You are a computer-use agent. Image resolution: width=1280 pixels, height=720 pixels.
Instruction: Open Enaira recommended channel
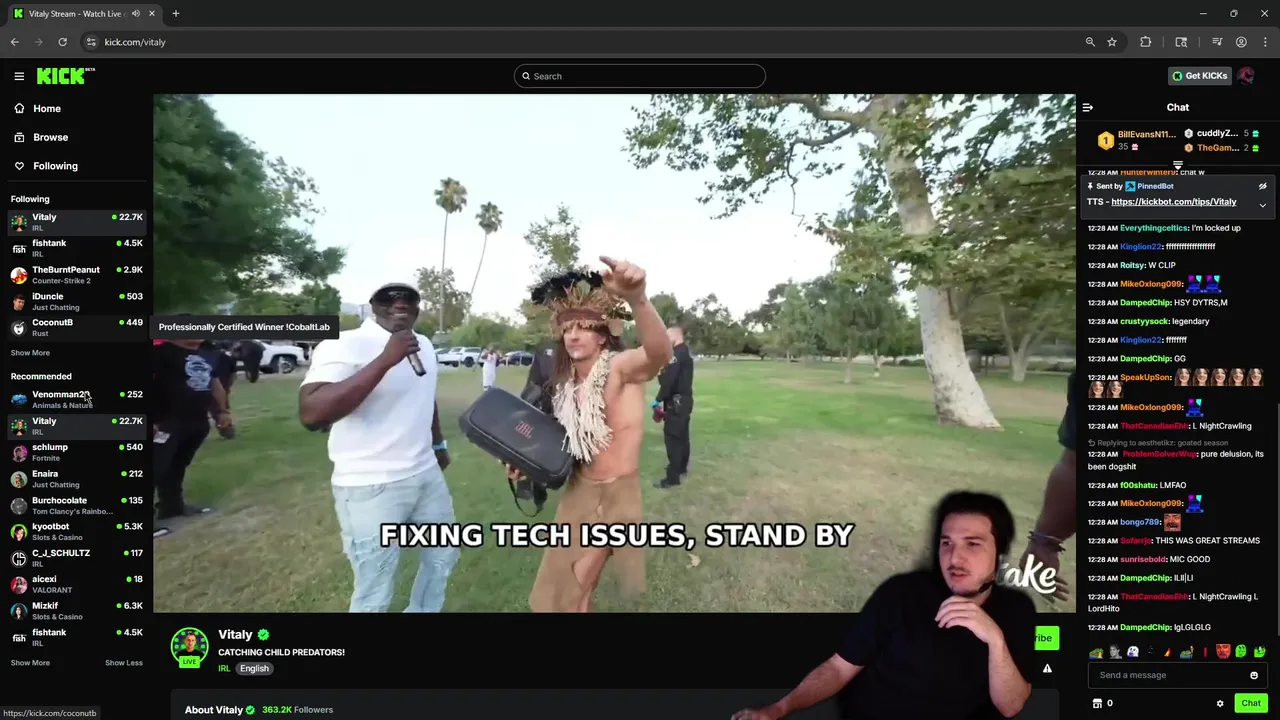[x=77, y=479]
